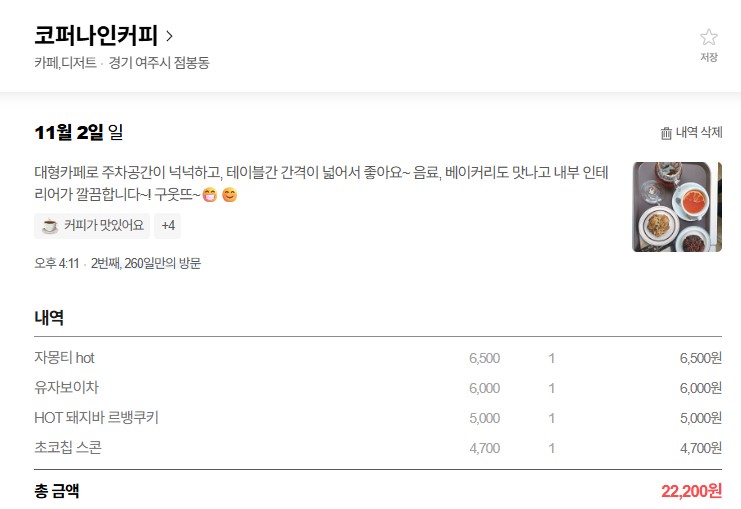Click the 자몽티 hot item row
The height and width of the screenshot is (509, 741).
64,358
